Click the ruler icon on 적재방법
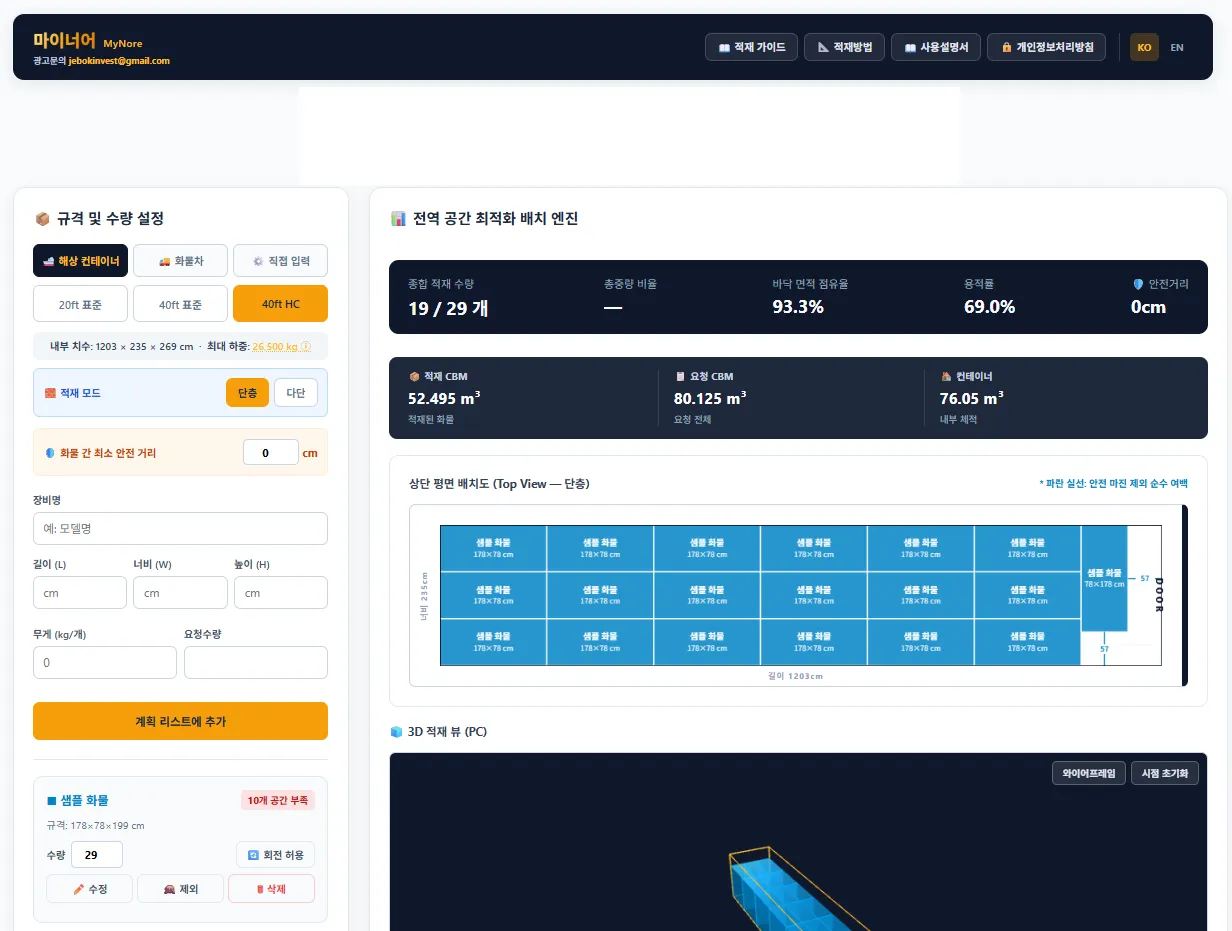Image resolution: width=1232 pixels, height=931 pixels. (x=823, y=47)
